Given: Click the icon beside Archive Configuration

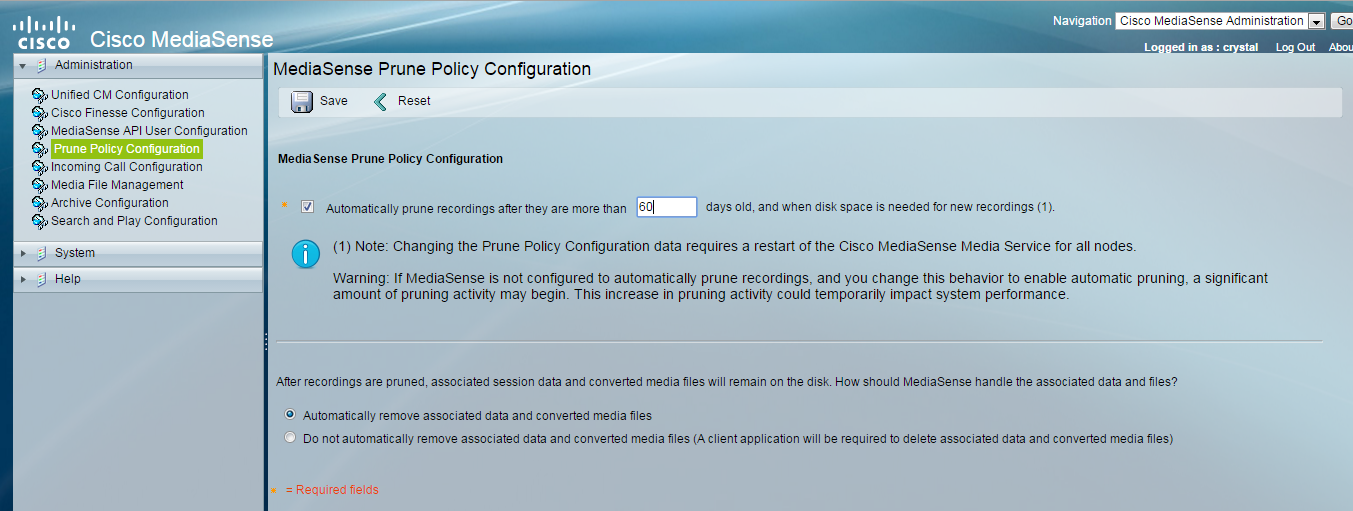Looking at the screenshot, I should (40, 204).
